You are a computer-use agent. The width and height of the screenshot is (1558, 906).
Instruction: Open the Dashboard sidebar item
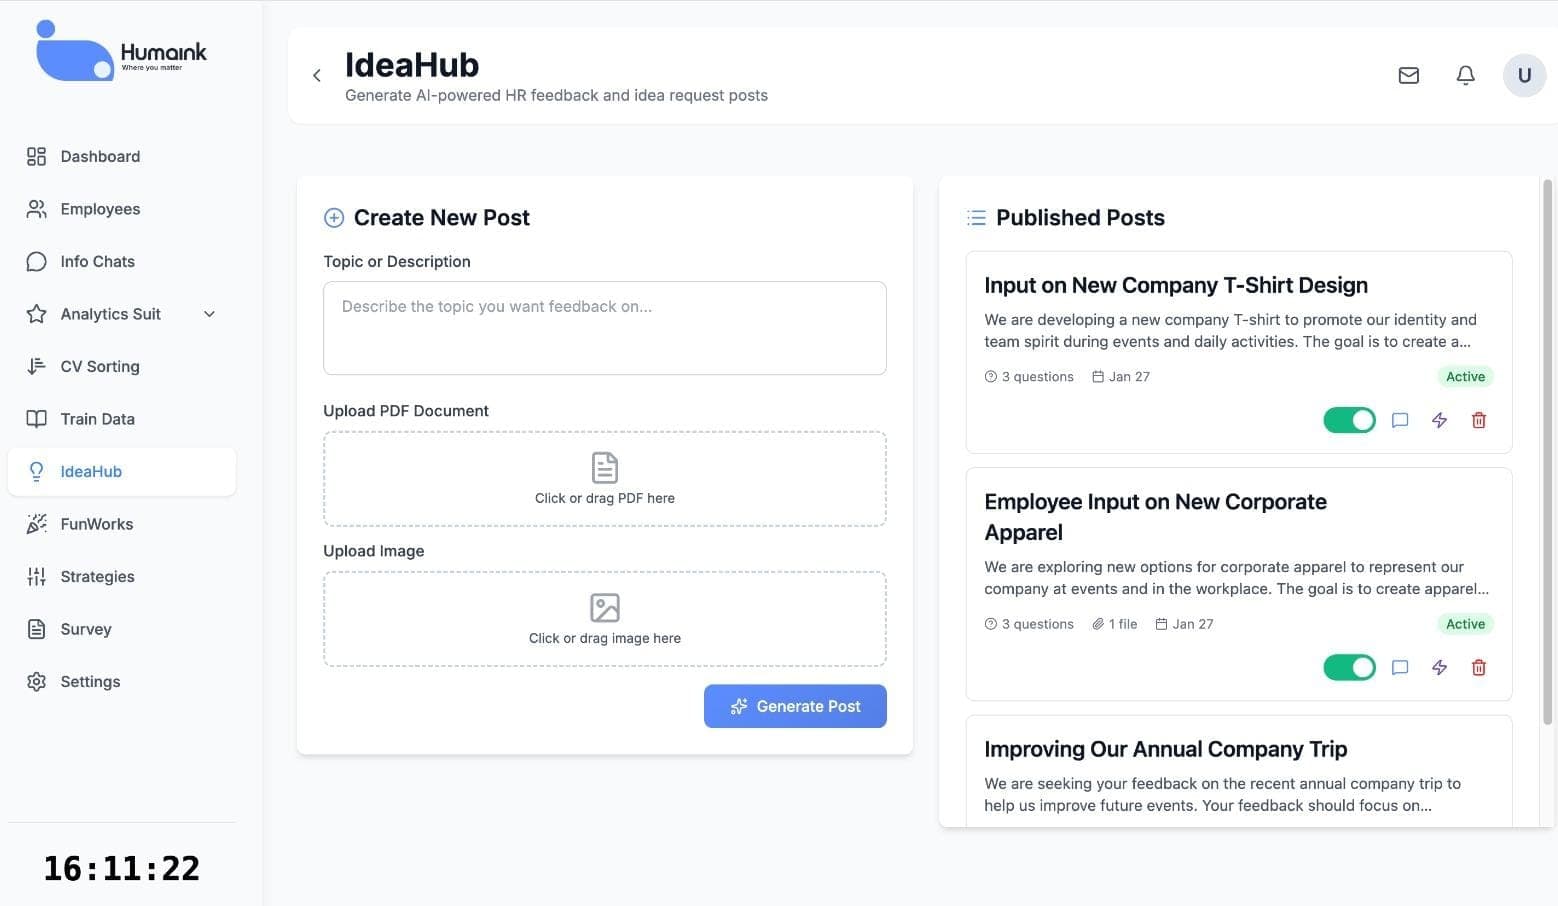(99, 156)
